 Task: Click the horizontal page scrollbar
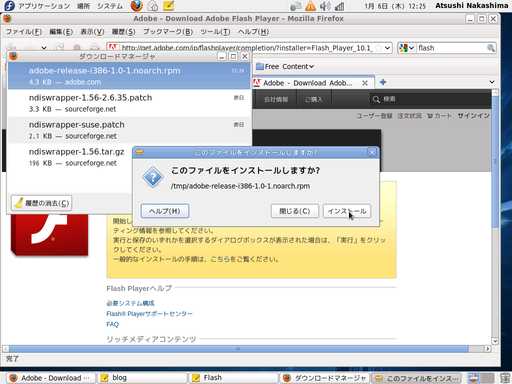239,349
